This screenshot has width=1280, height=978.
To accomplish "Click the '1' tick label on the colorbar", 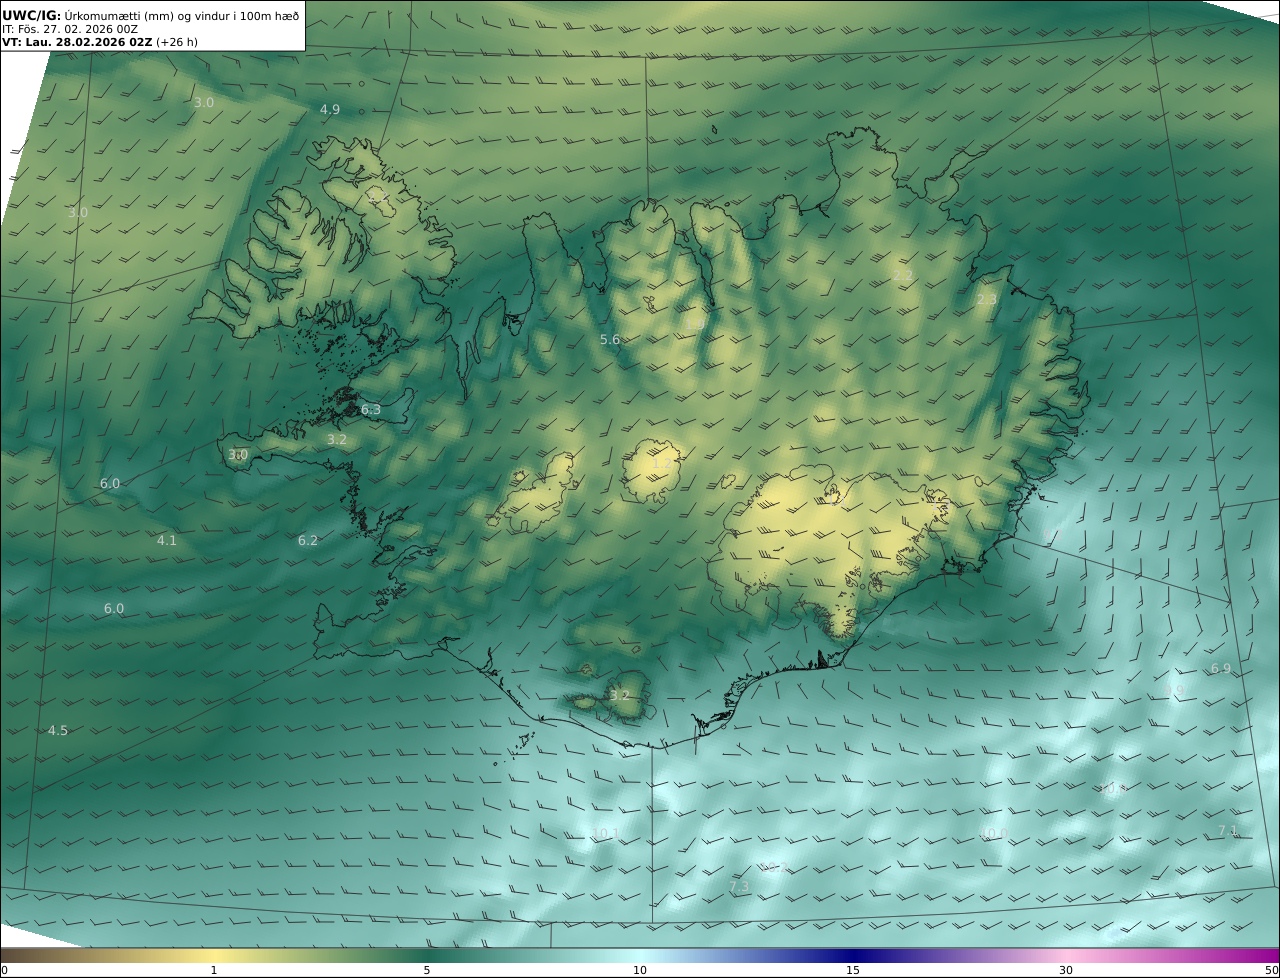I will pos(214,970).
